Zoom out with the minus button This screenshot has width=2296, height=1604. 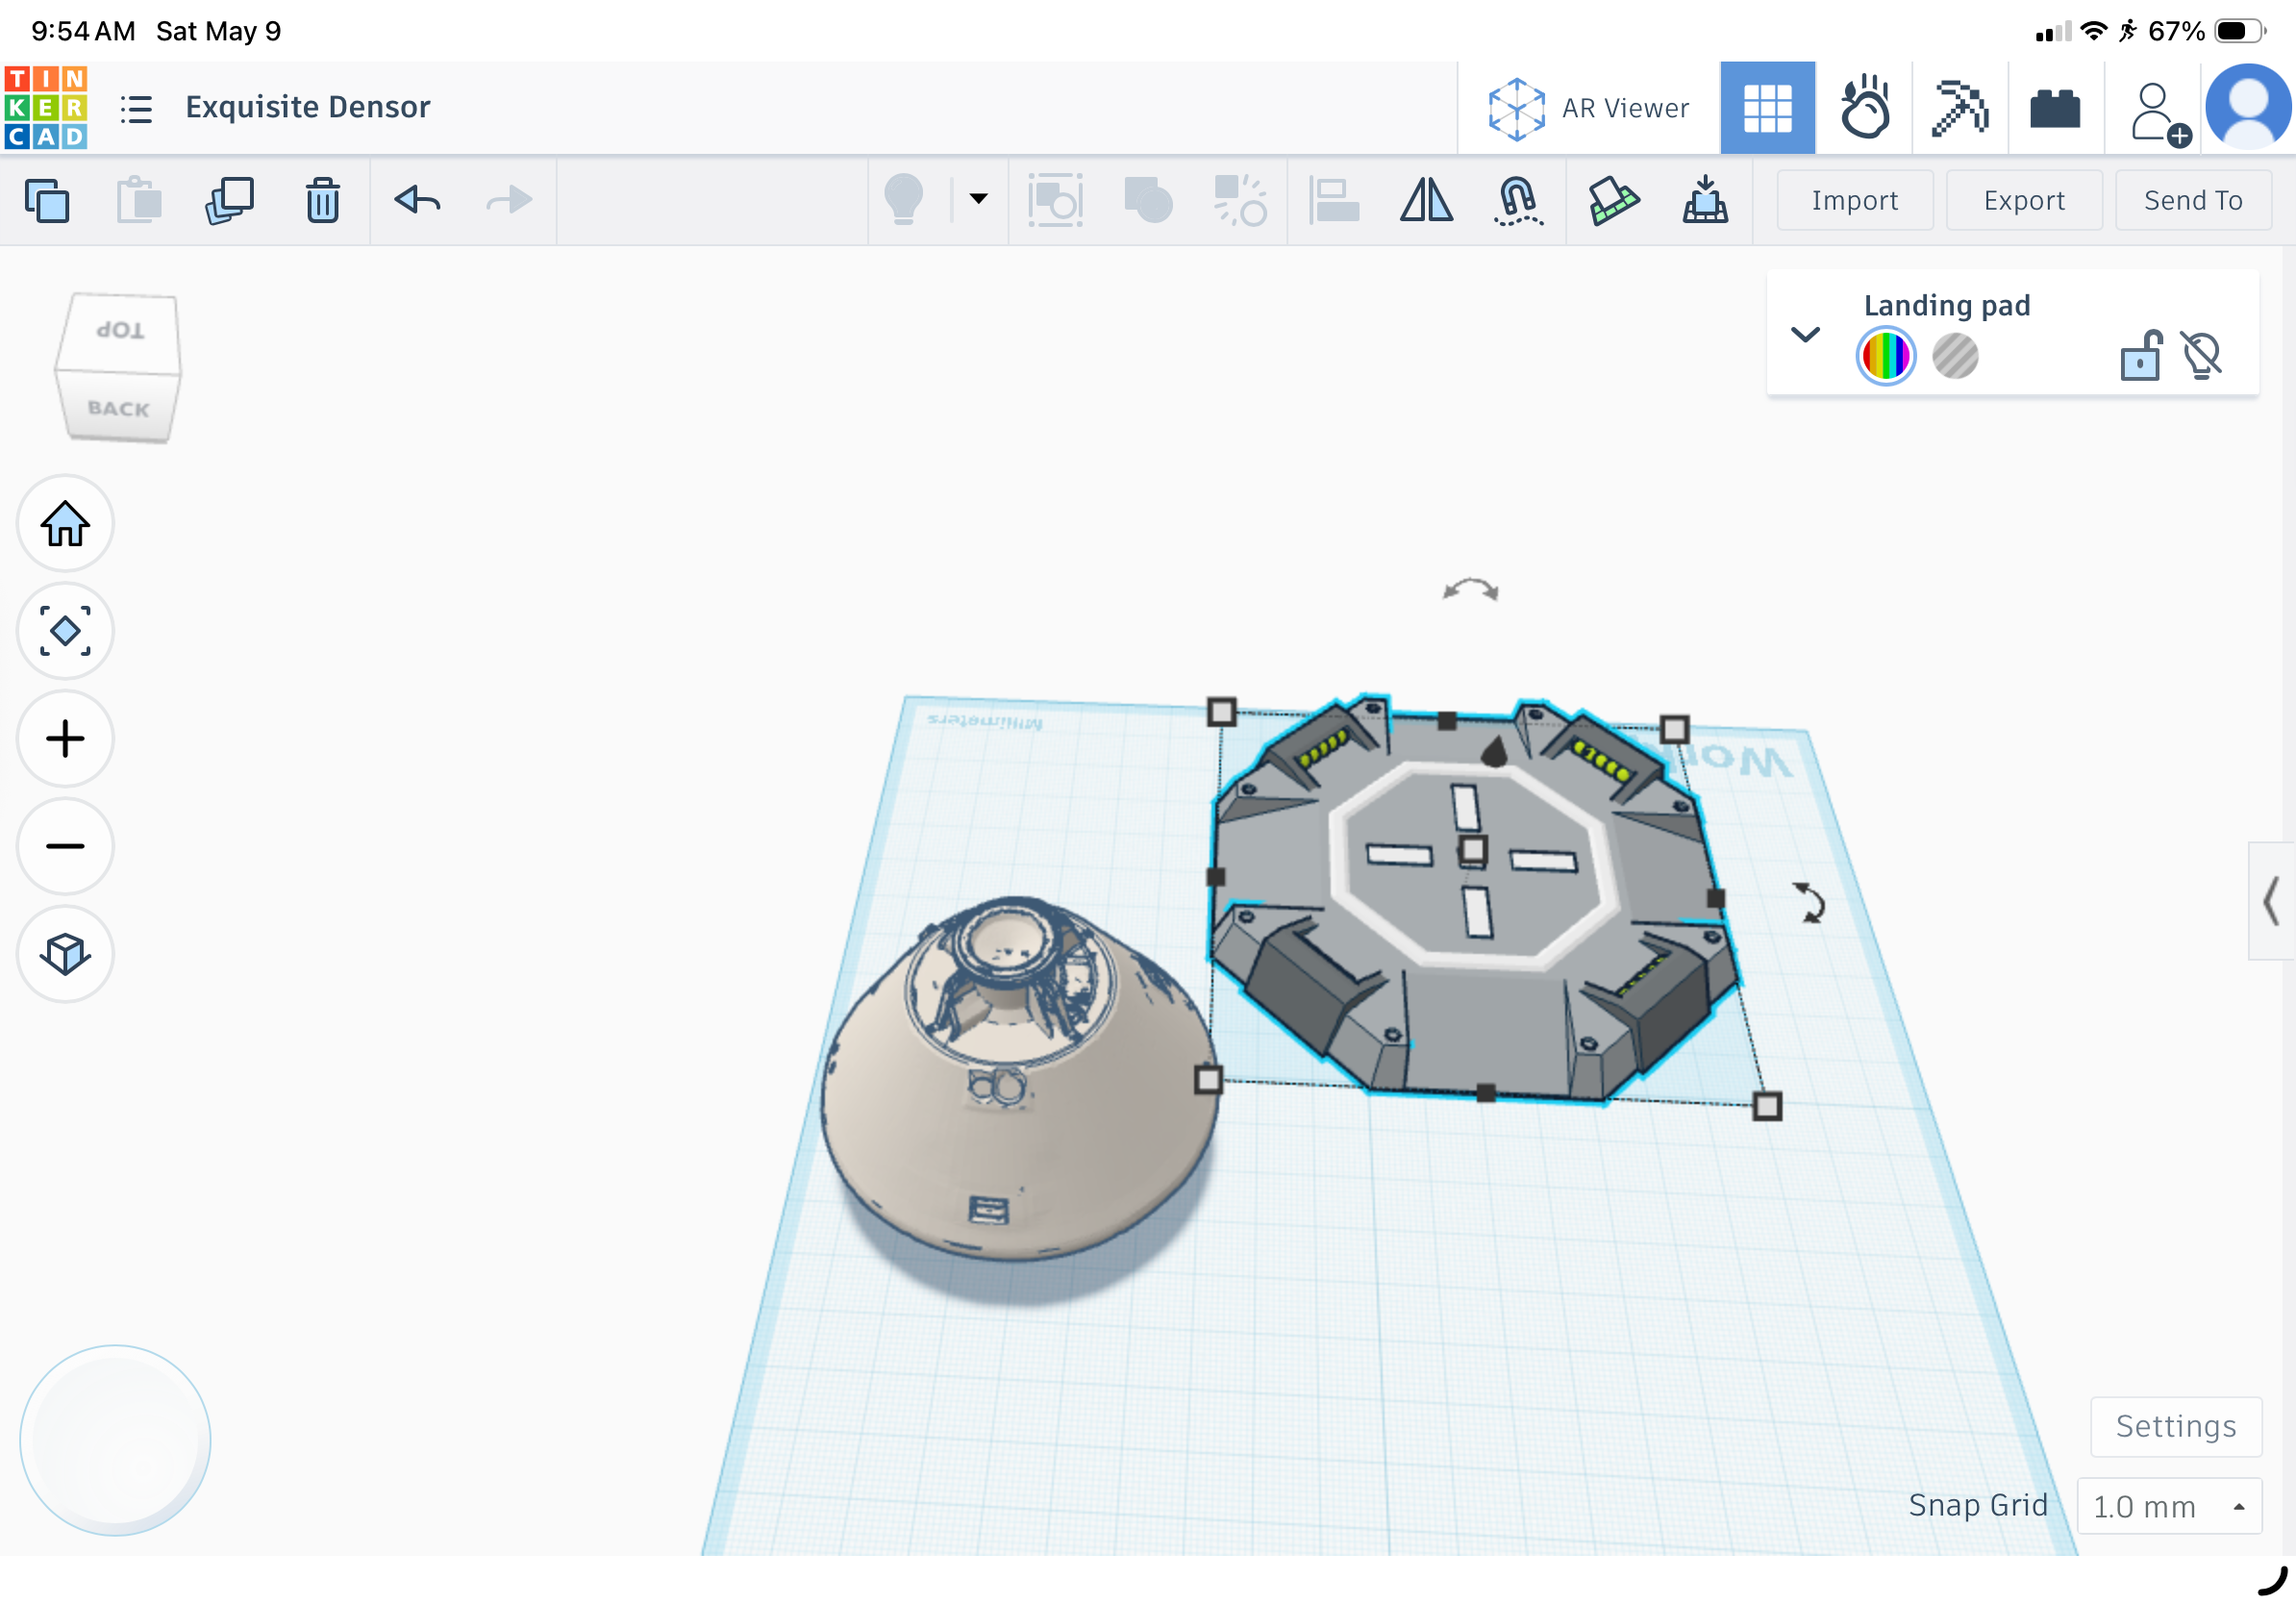click(65, 846)
